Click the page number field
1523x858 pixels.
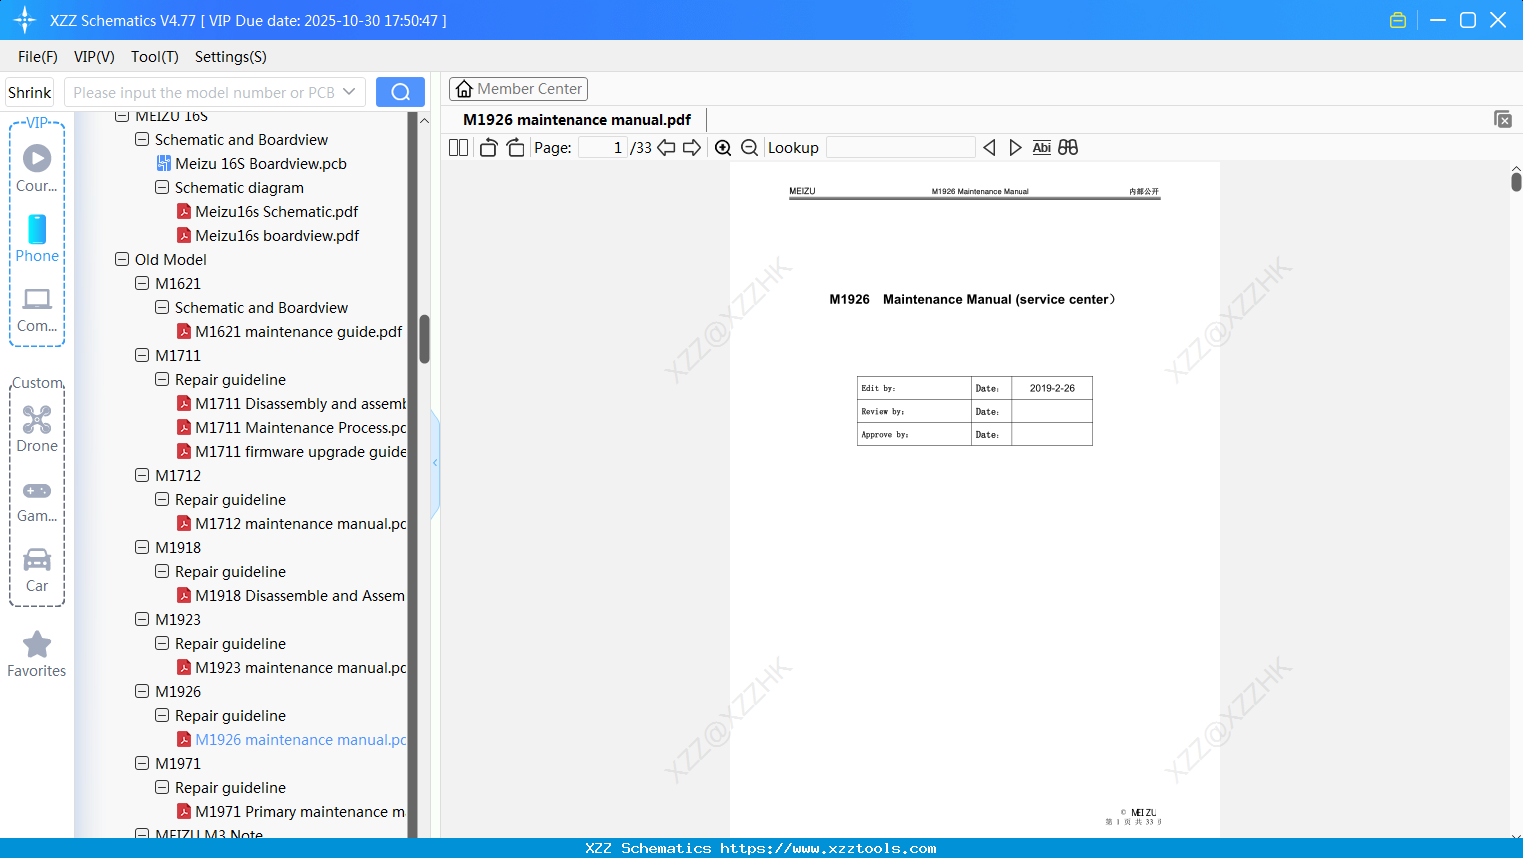pos(603,148)
